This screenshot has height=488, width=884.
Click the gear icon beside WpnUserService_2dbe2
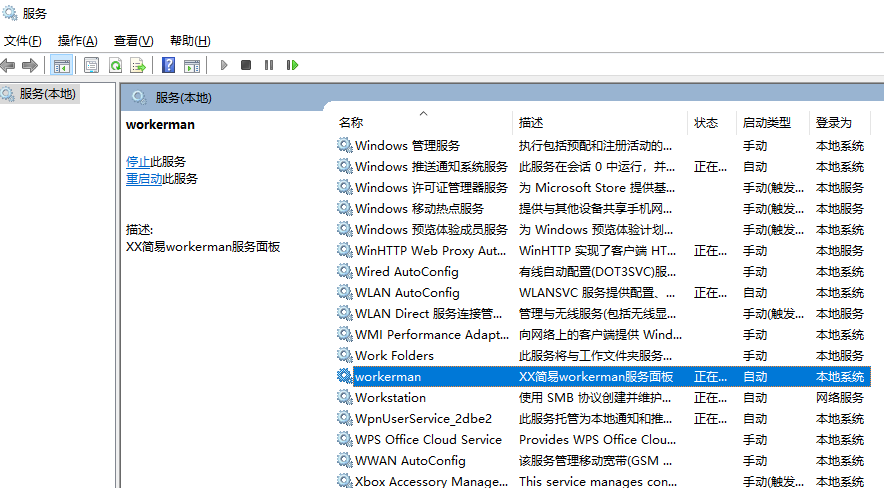[344, 418]
